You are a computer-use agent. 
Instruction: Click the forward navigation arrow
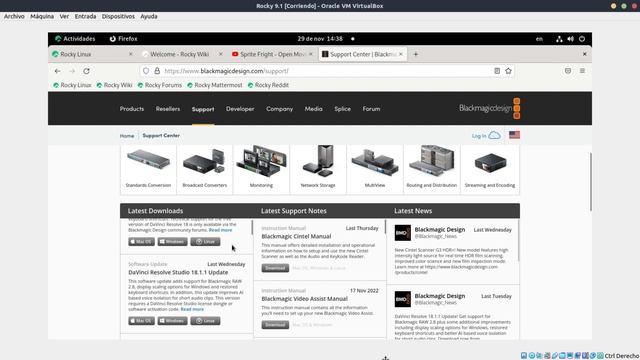72,71
